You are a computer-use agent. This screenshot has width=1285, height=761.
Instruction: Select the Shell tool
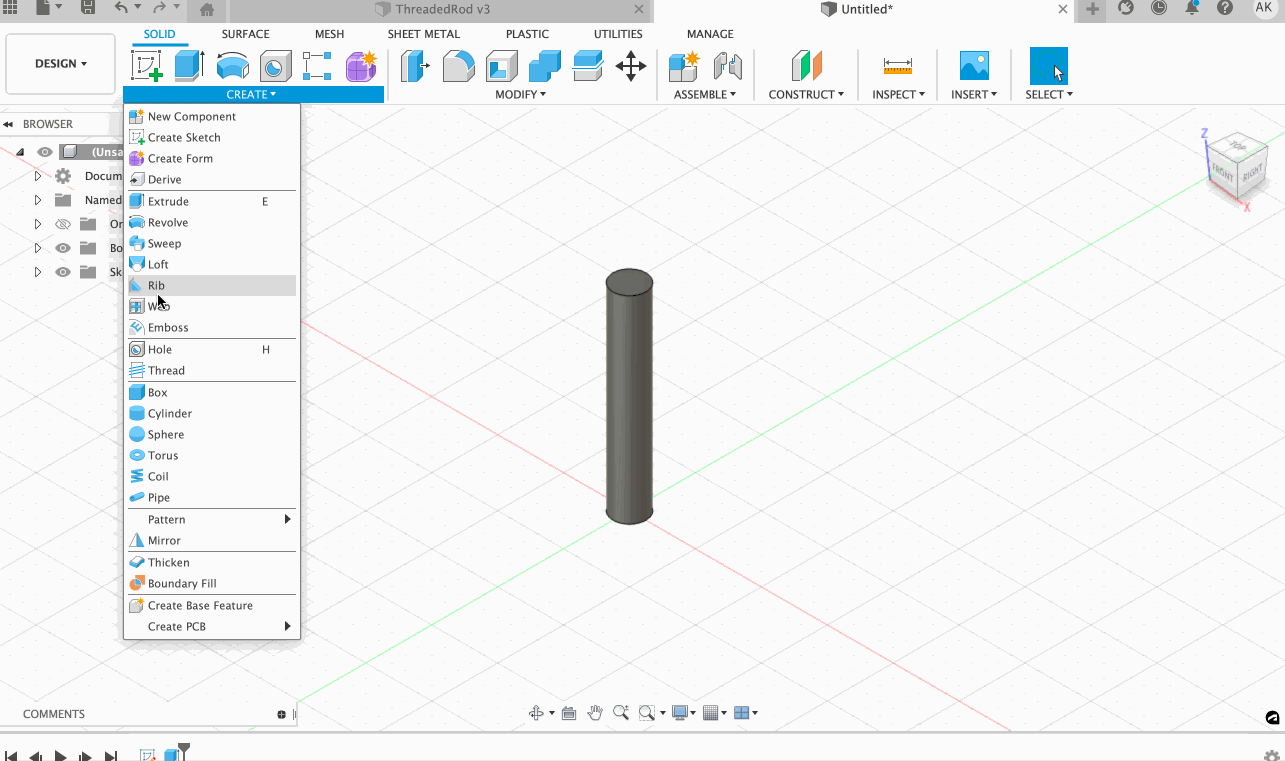pos(501,66)
